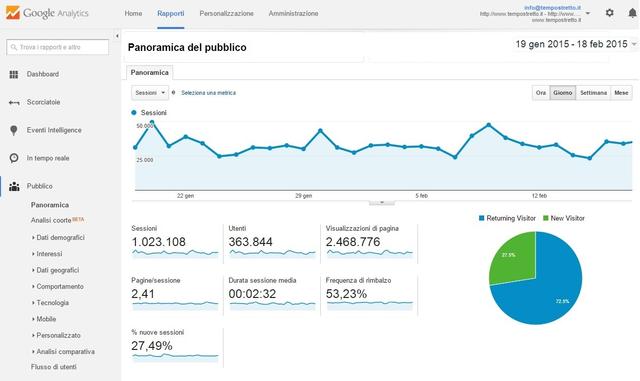Click the New Visitor green legend swatch
The height and width of the screenshot is (381, 640).
(546, 218)
